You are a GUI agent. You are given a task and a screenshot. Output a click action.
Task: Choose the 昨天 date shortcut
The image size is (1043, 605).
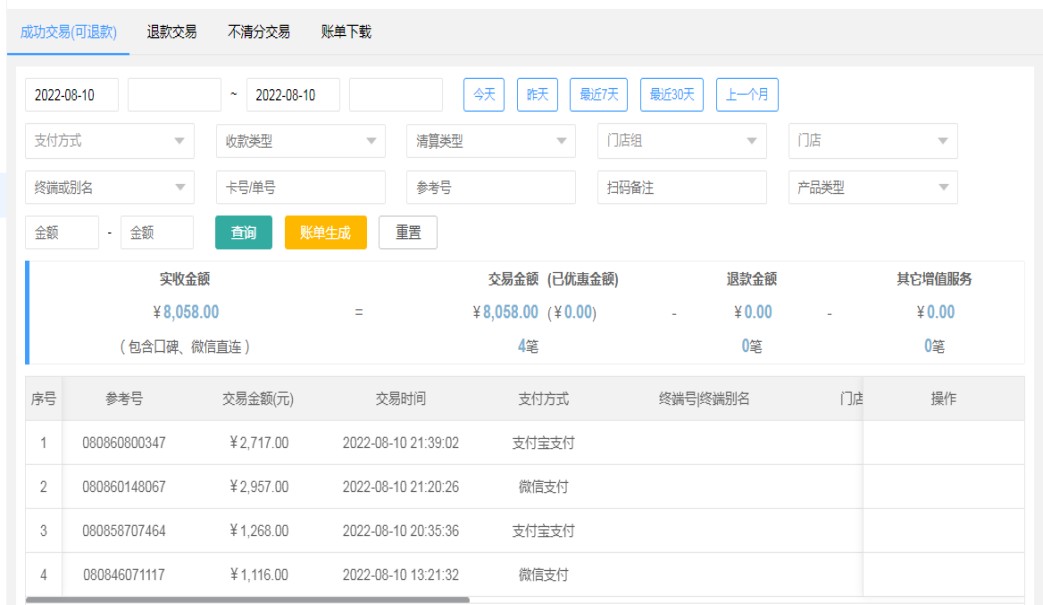pyautogui.click(x=538, y=95)
